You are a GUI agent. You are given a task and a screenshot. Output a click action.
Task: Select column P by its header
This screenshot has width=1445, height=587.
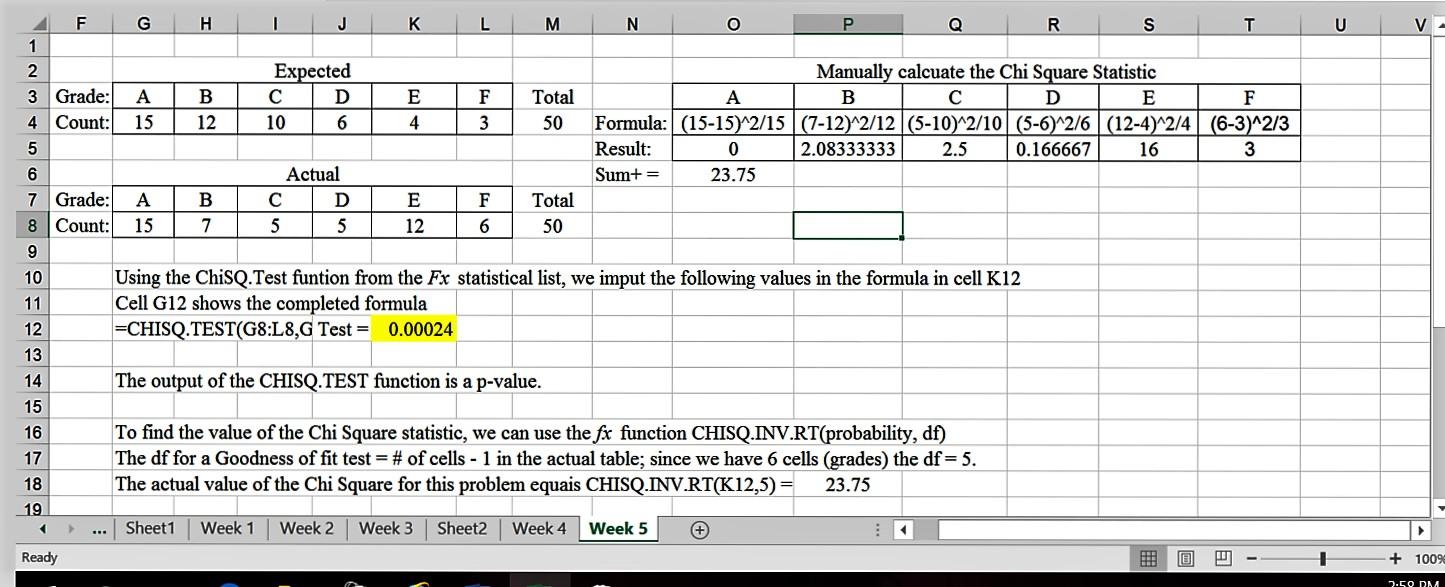[847, 22]
